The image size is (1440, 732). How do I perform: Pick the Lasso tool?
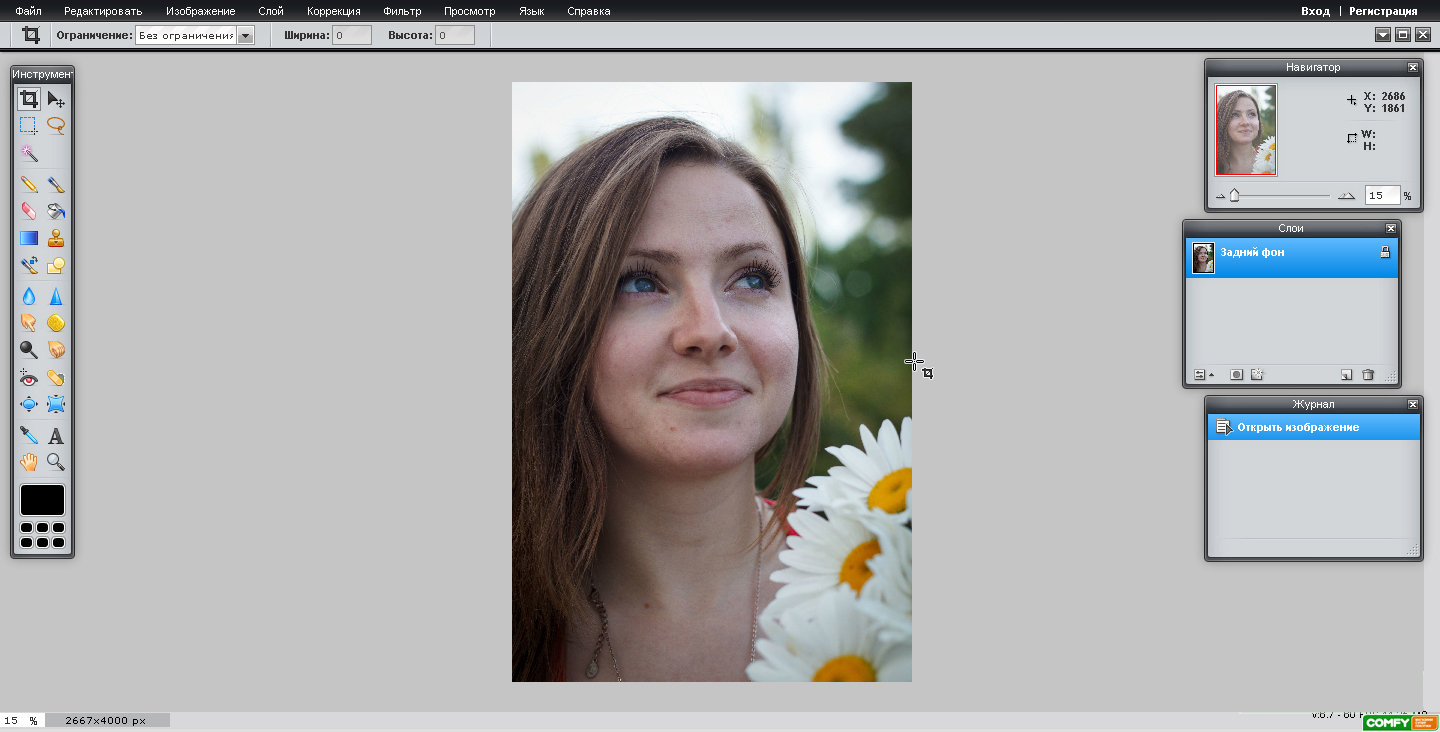tap(56, 126)
